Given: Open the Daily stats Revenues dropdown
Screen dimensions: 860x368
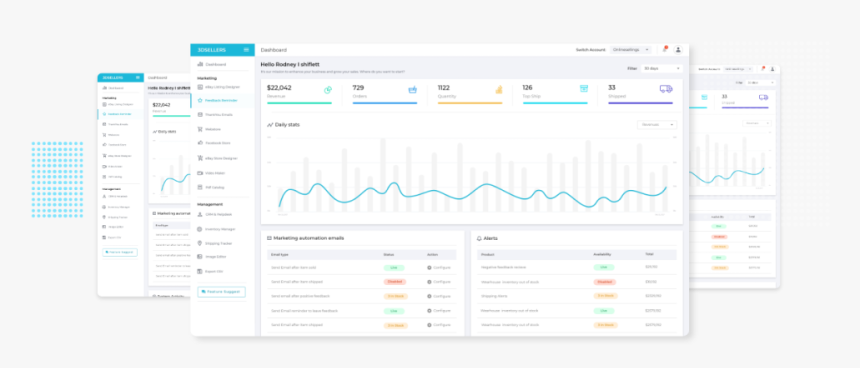Looking at the screenshot, I should pos(657,124).
